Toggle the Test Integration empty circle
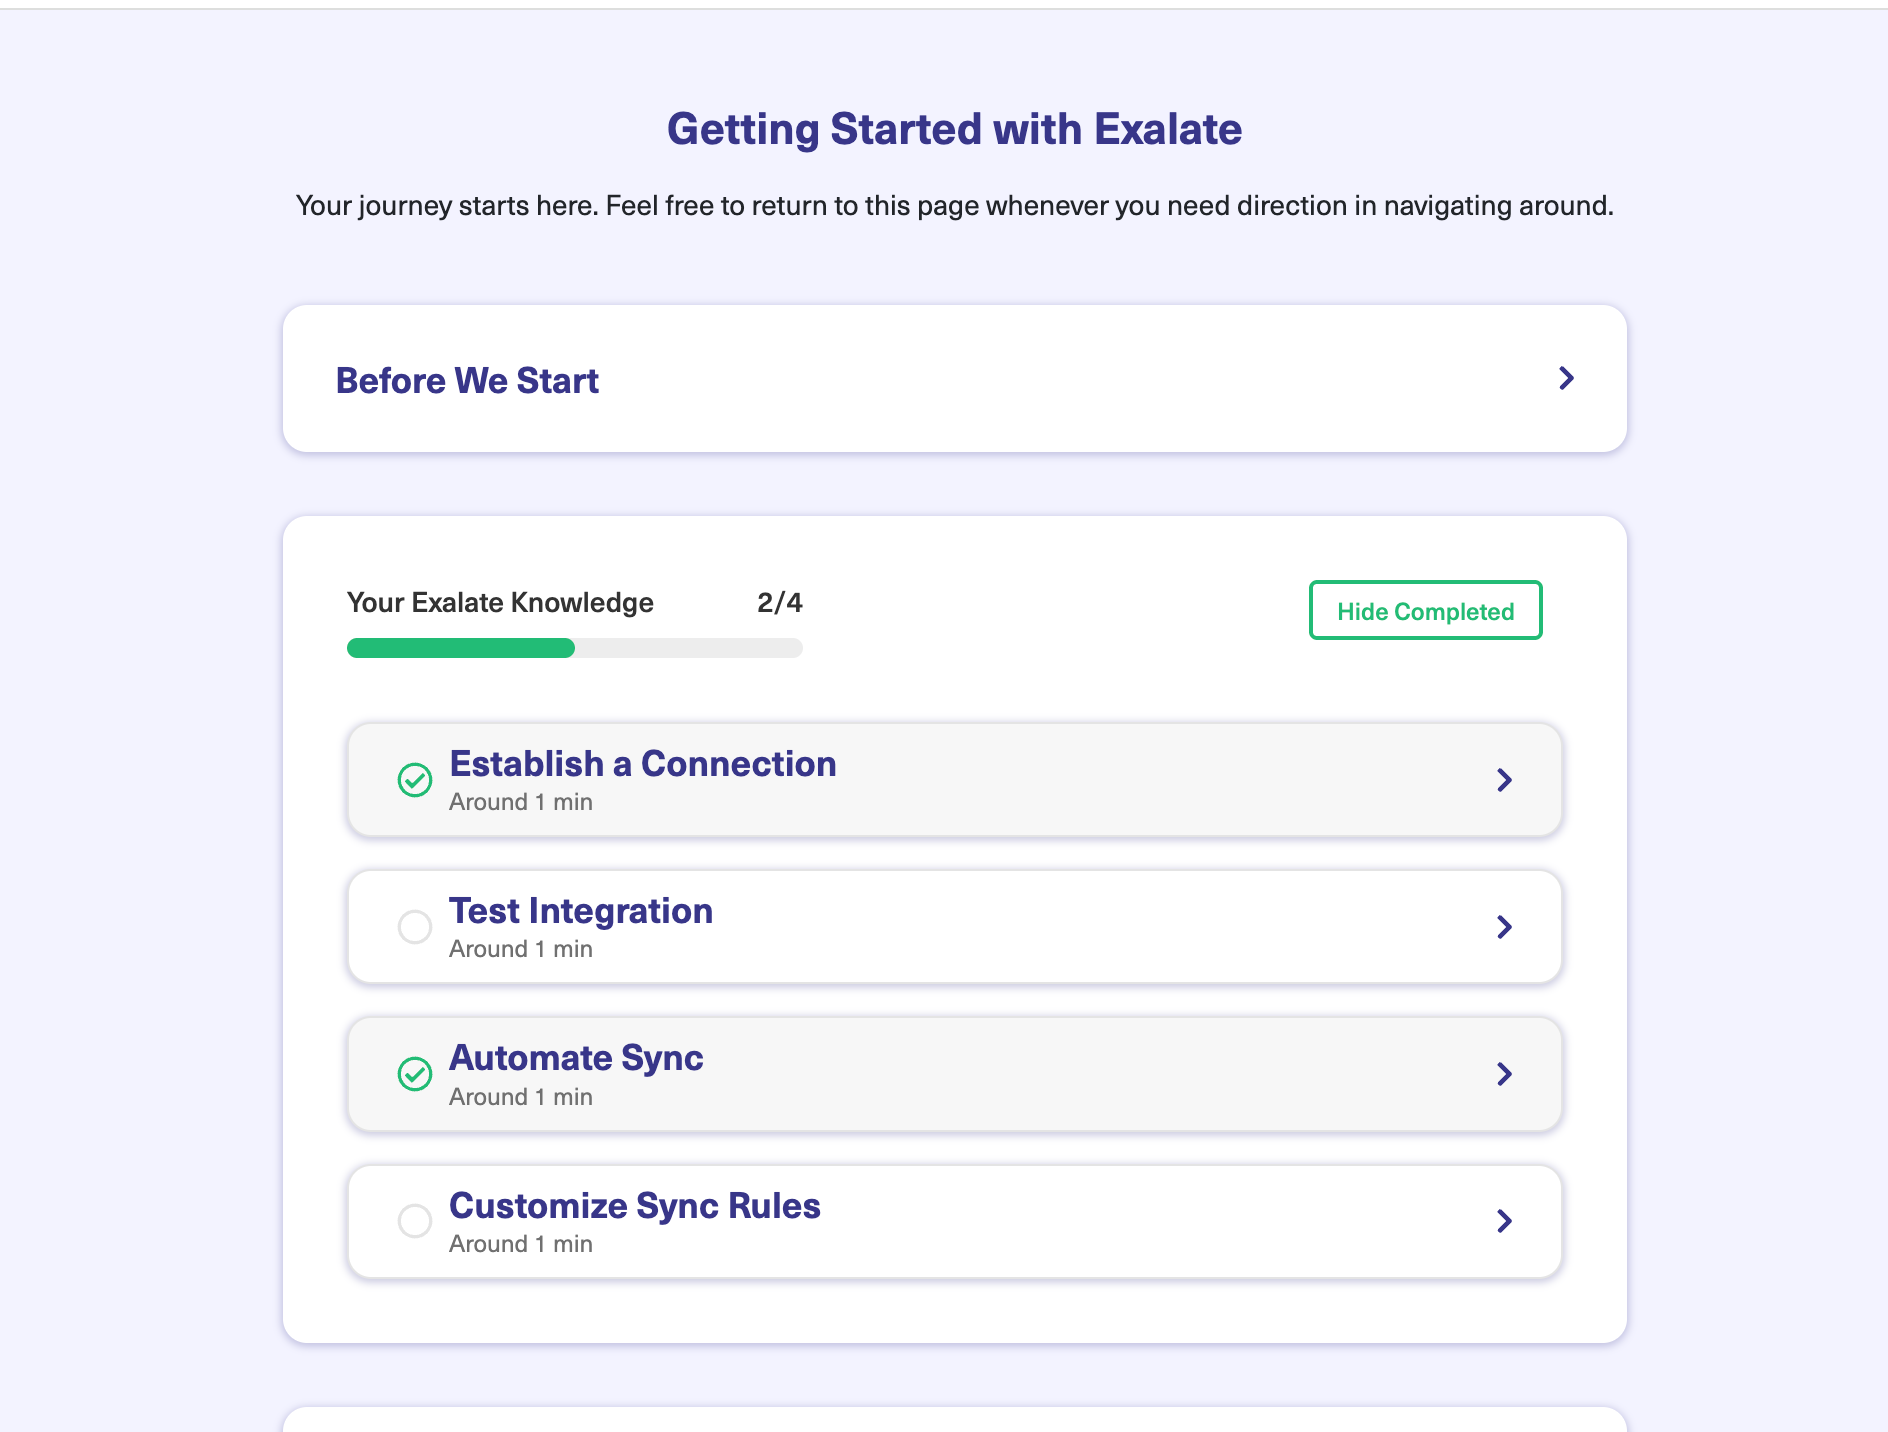1888x1432 pixels. click(x=415, y=927)
